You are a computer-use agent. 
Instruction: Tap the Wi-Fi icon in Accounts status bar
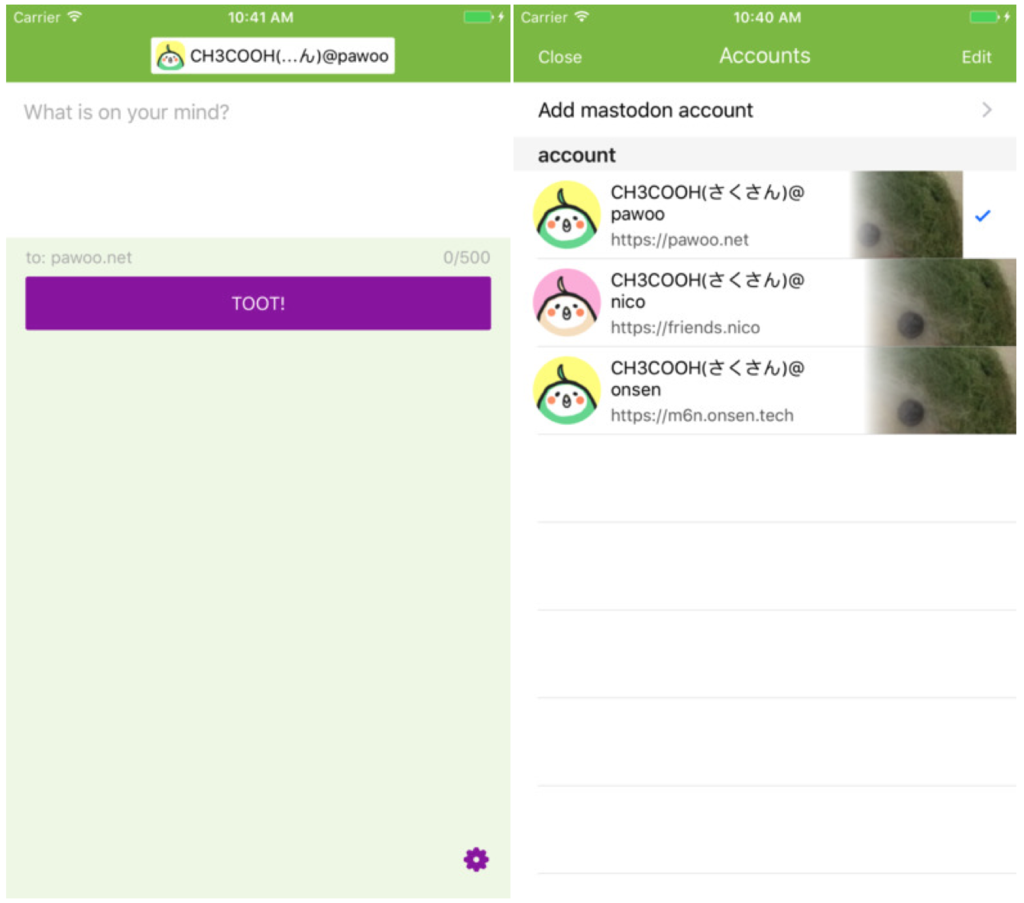pos(582,16)
